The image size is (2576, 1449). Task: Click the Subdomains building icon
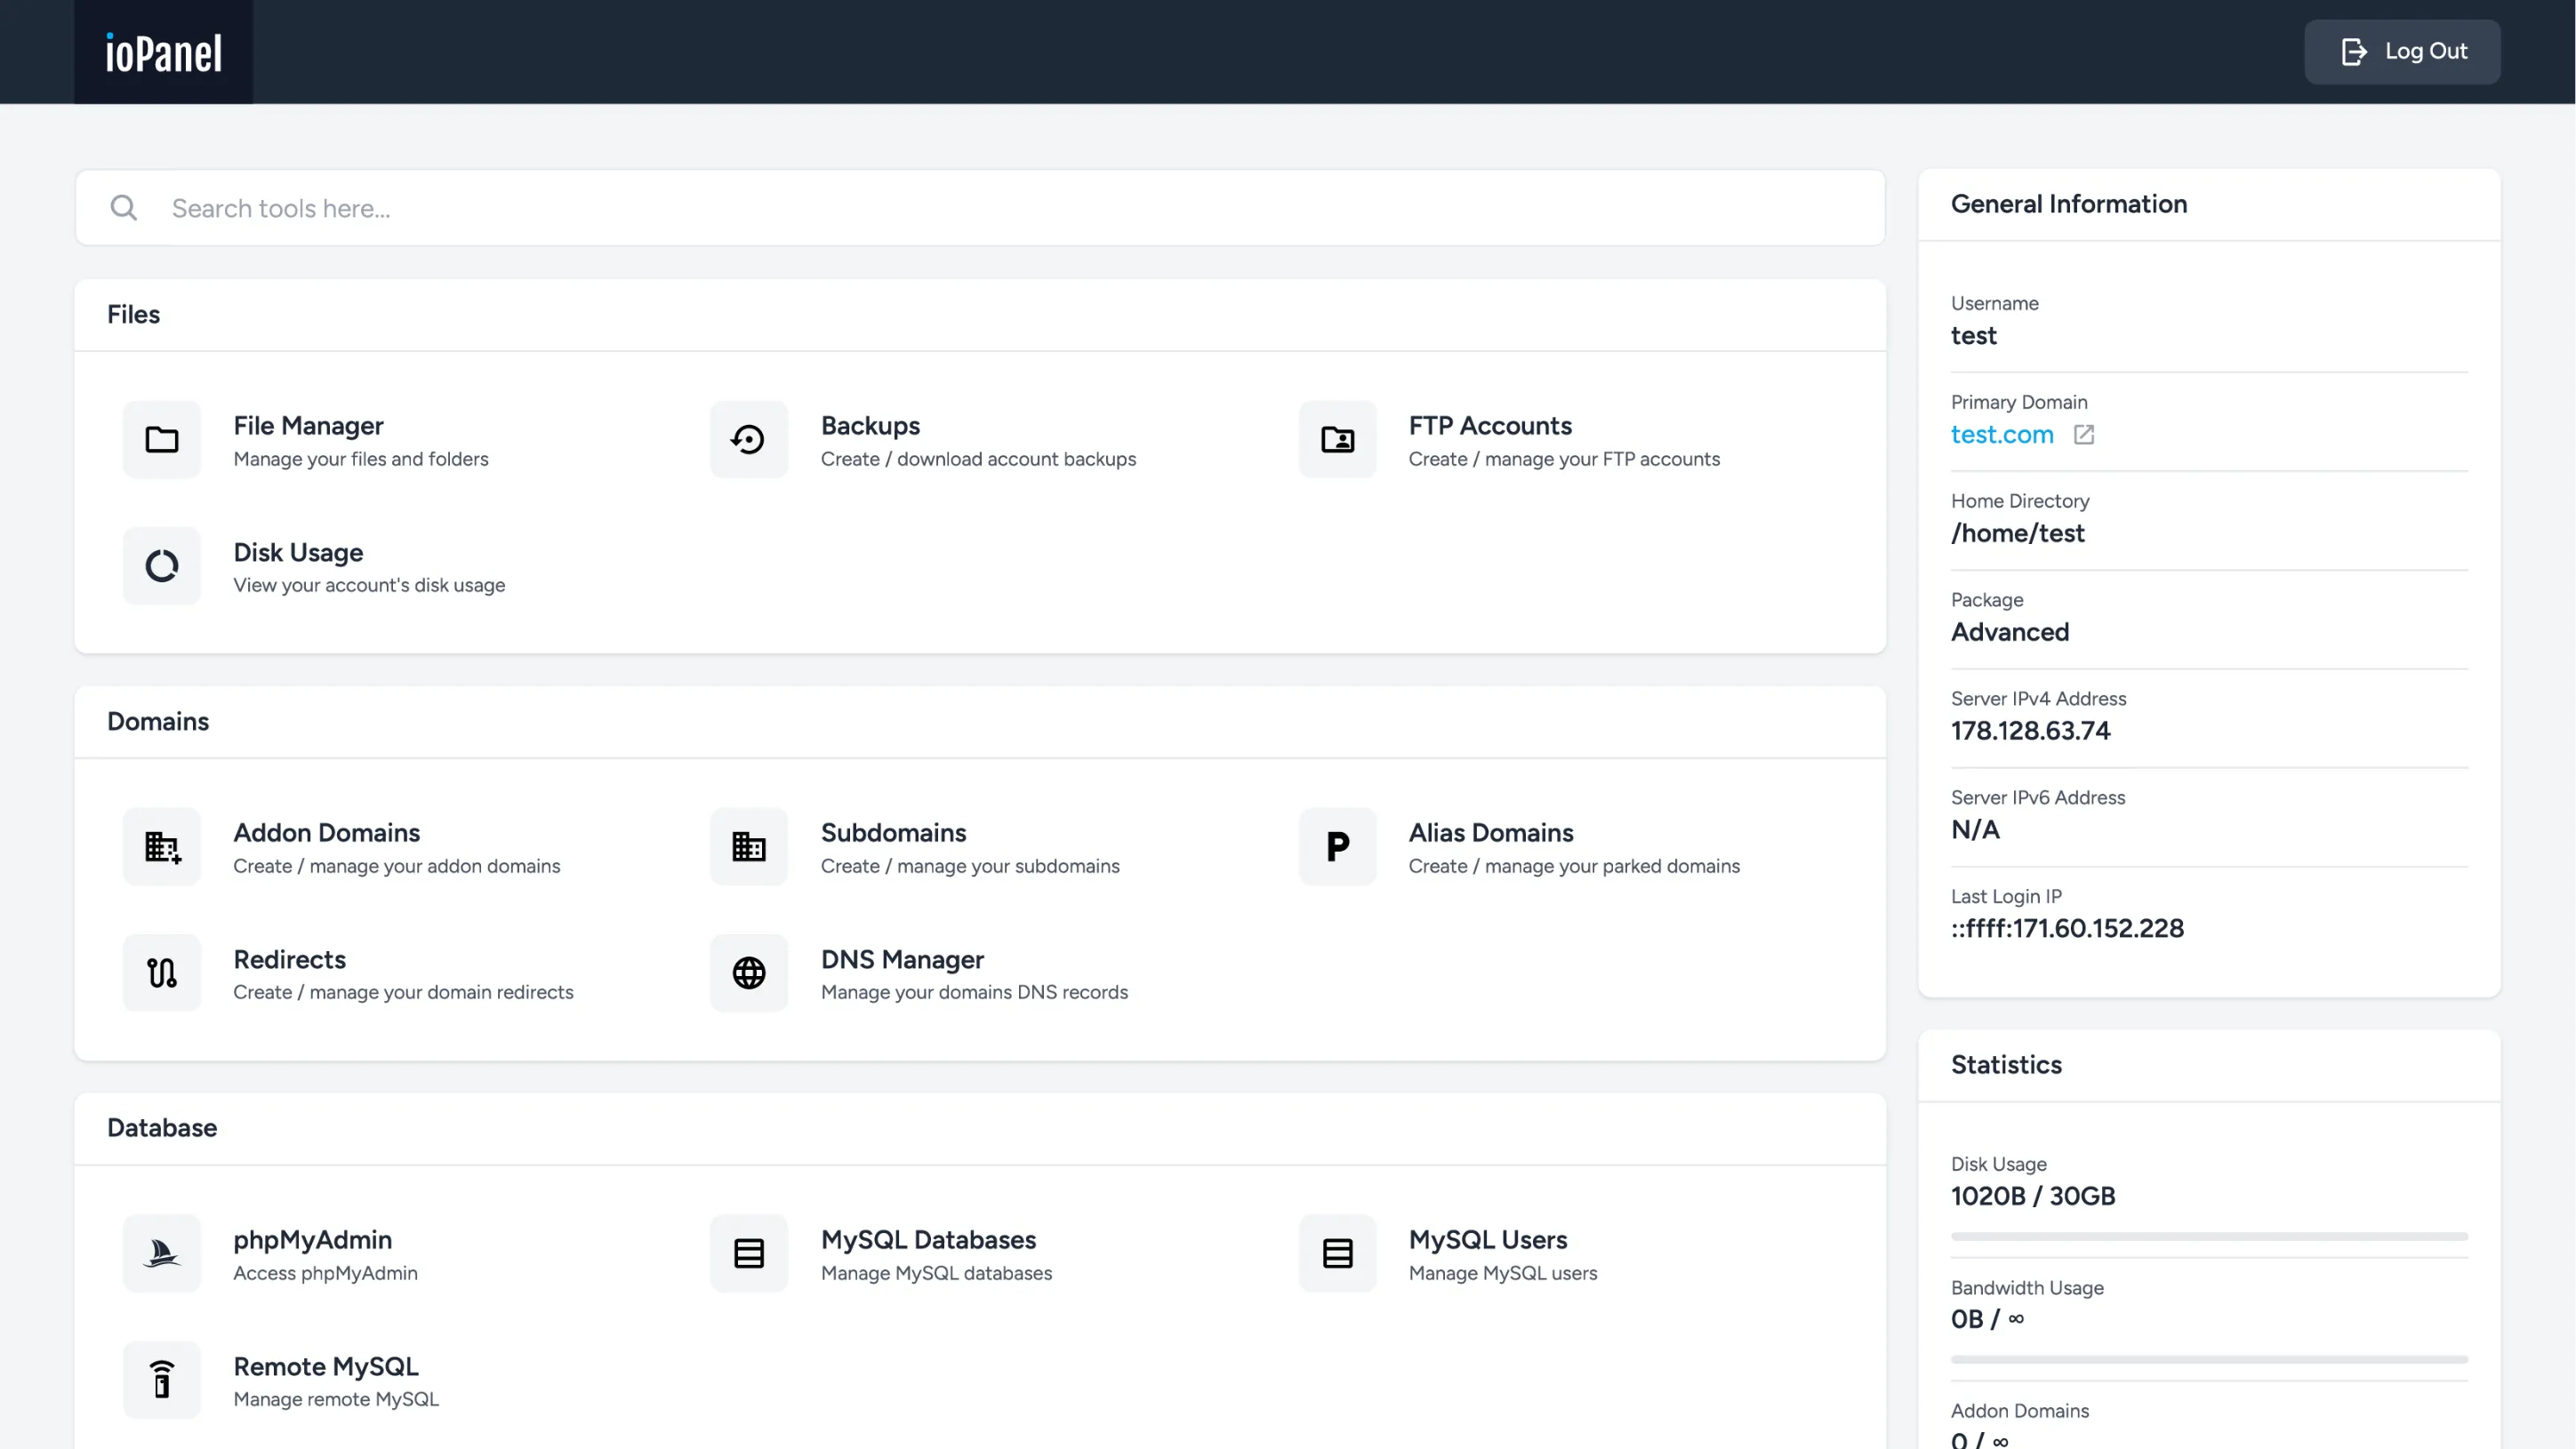(748, 847)
